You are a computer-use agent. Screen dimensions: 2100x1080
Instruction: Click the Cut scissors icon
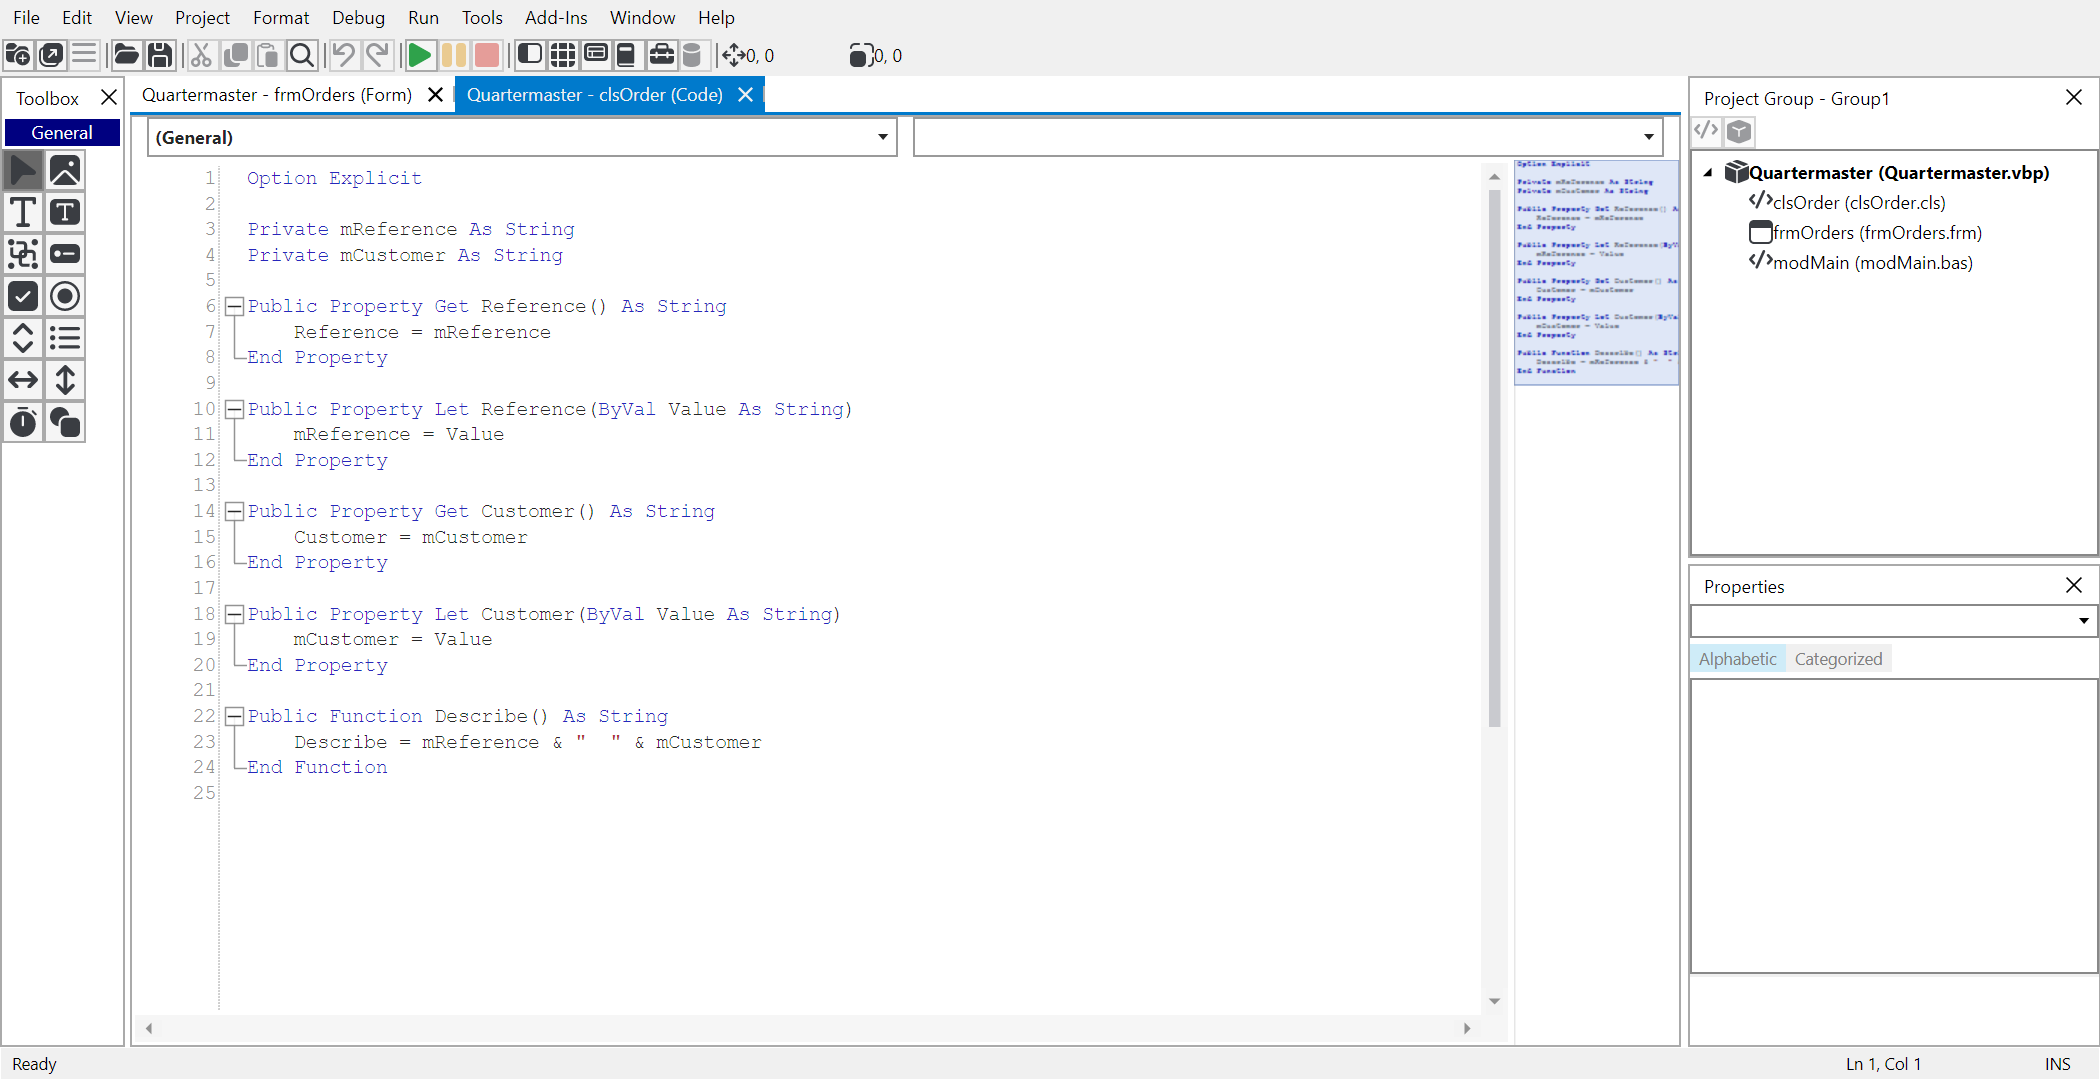click(202, 55)
